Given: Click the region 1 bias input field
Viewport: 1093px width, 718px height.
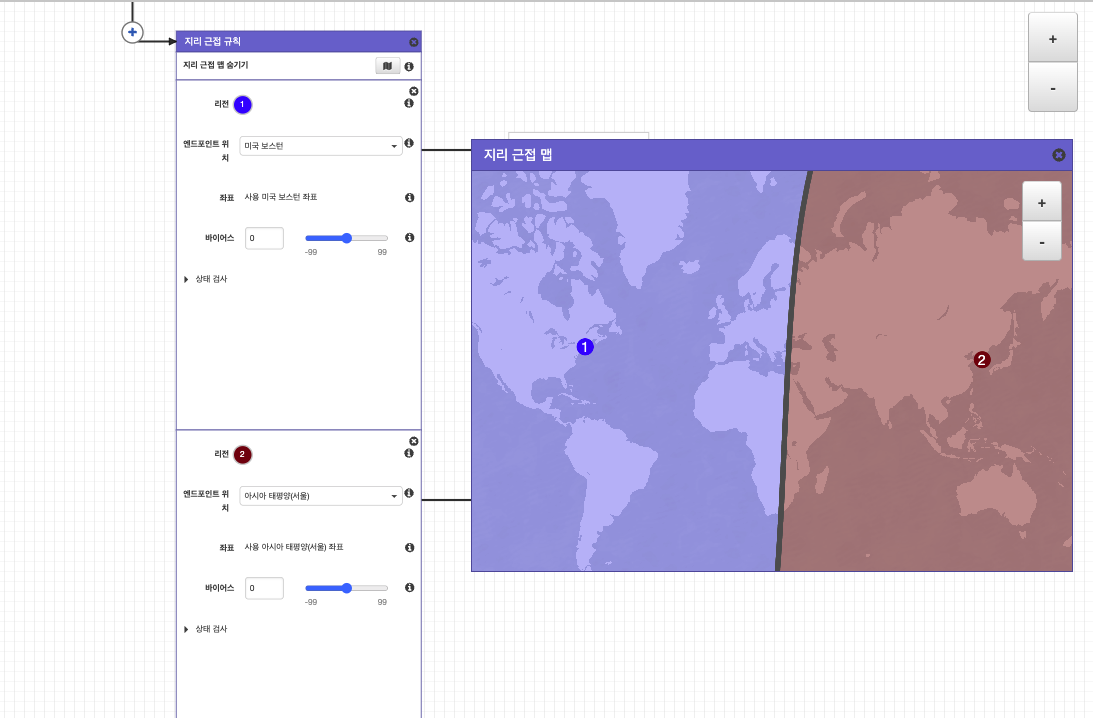Looking at the screenshot, I should 264,238.
